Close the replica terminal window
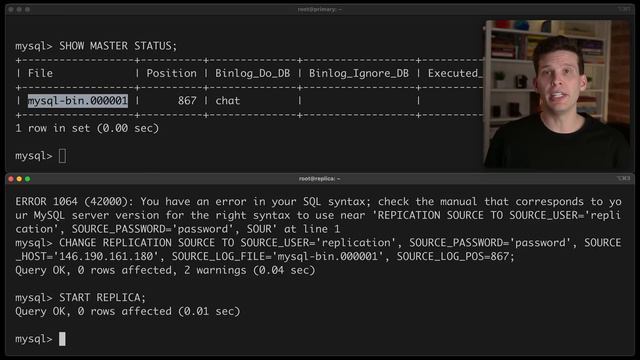Viewport: 640px width, 360px height. [11, 179]
